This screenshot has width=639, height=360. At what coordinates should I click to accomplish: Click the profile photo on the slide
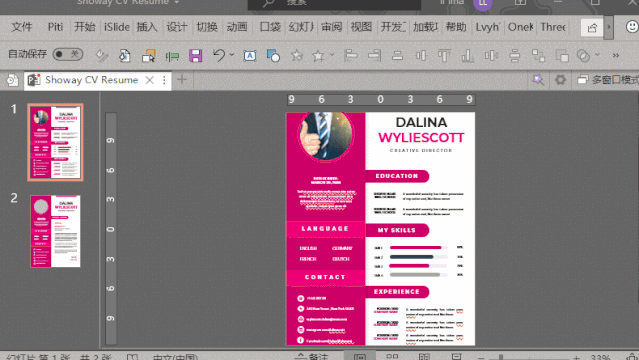pyautogui.click(x=326, y=136)
